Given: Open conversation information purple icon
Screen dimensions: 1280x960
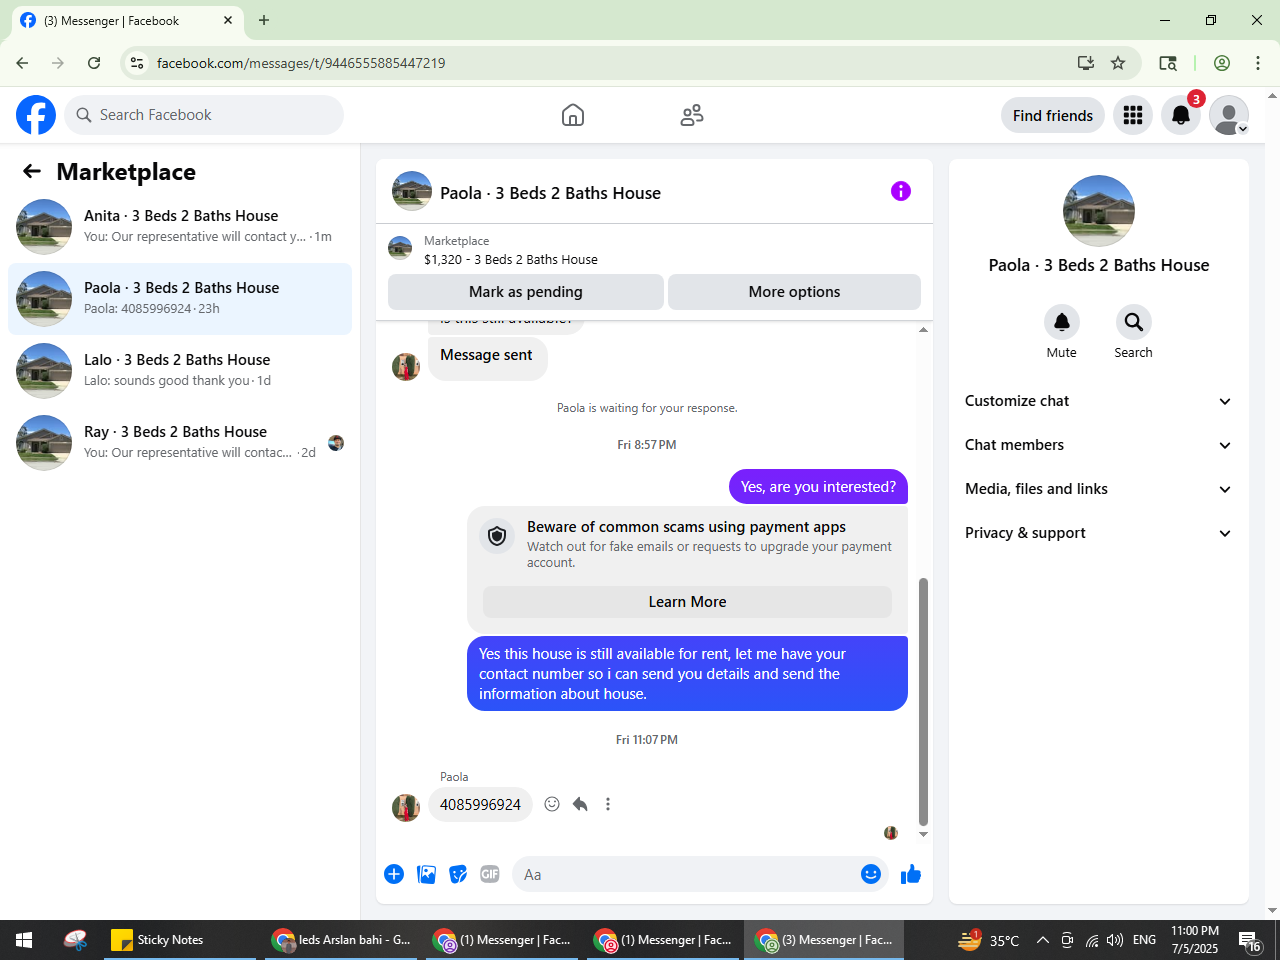Looking at the screenshot, I should click(901, 191).
